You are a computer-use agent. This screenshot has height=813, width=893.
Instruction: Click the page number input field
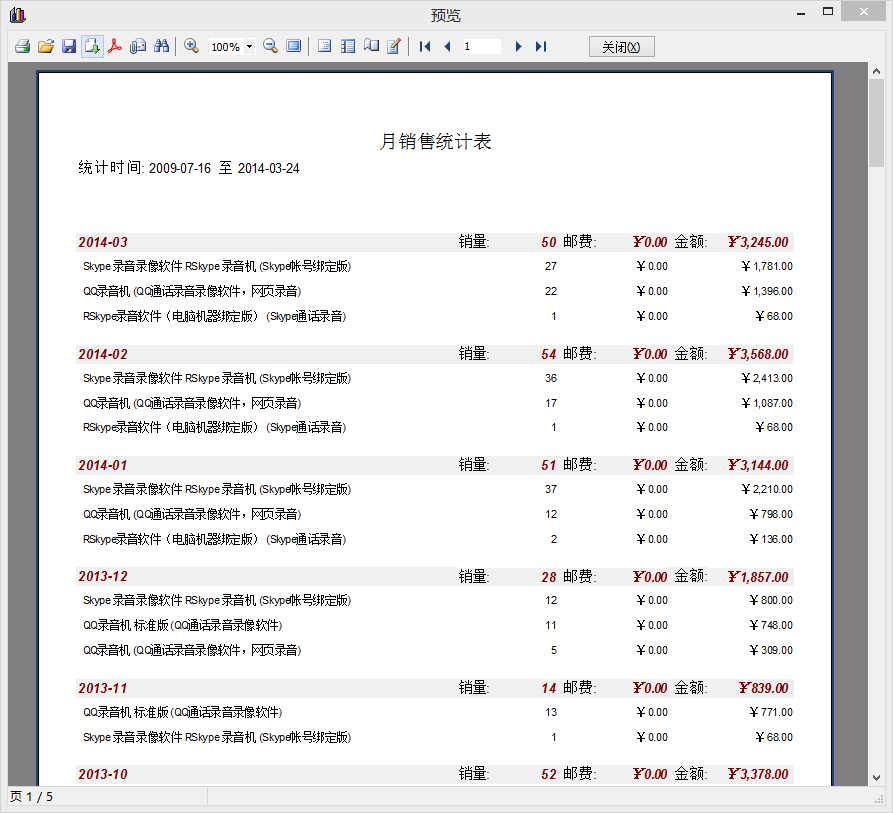(480, 46)
